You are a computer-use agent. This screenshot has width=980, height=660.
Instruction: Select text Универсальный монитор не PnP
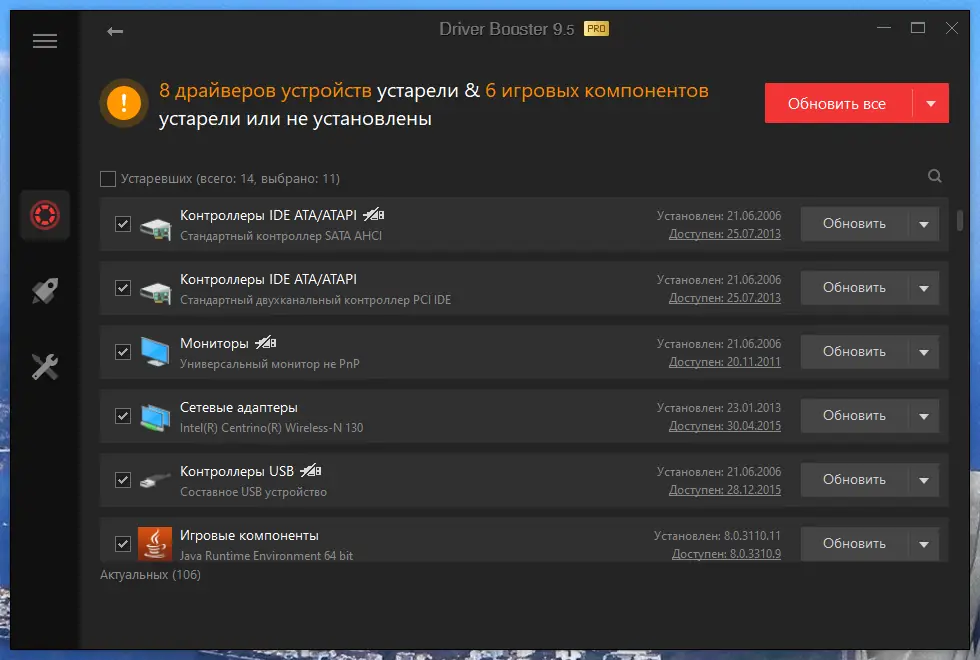pos(269,364)
